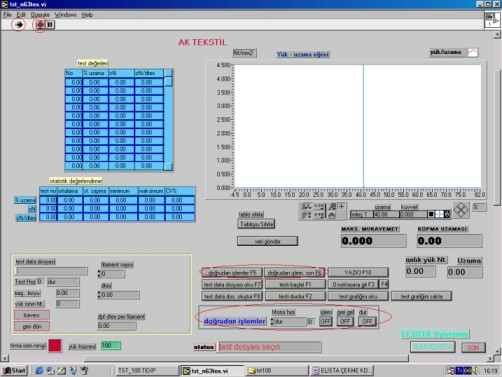Screen dimensions: 502x377
Task: Open the Test Hızı dur selector
Action: pos(63,282)
